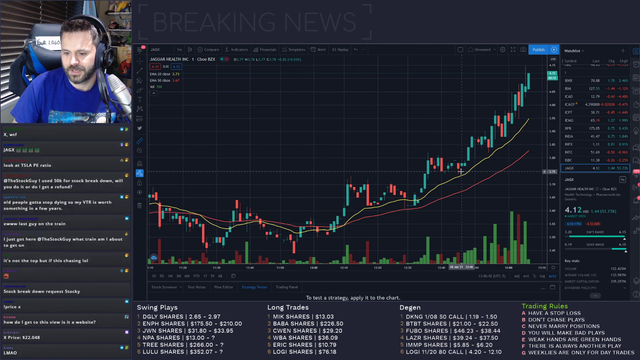Select the JAGX row in watchlist
Screen dimensions: 640x360
click(595, 168)
